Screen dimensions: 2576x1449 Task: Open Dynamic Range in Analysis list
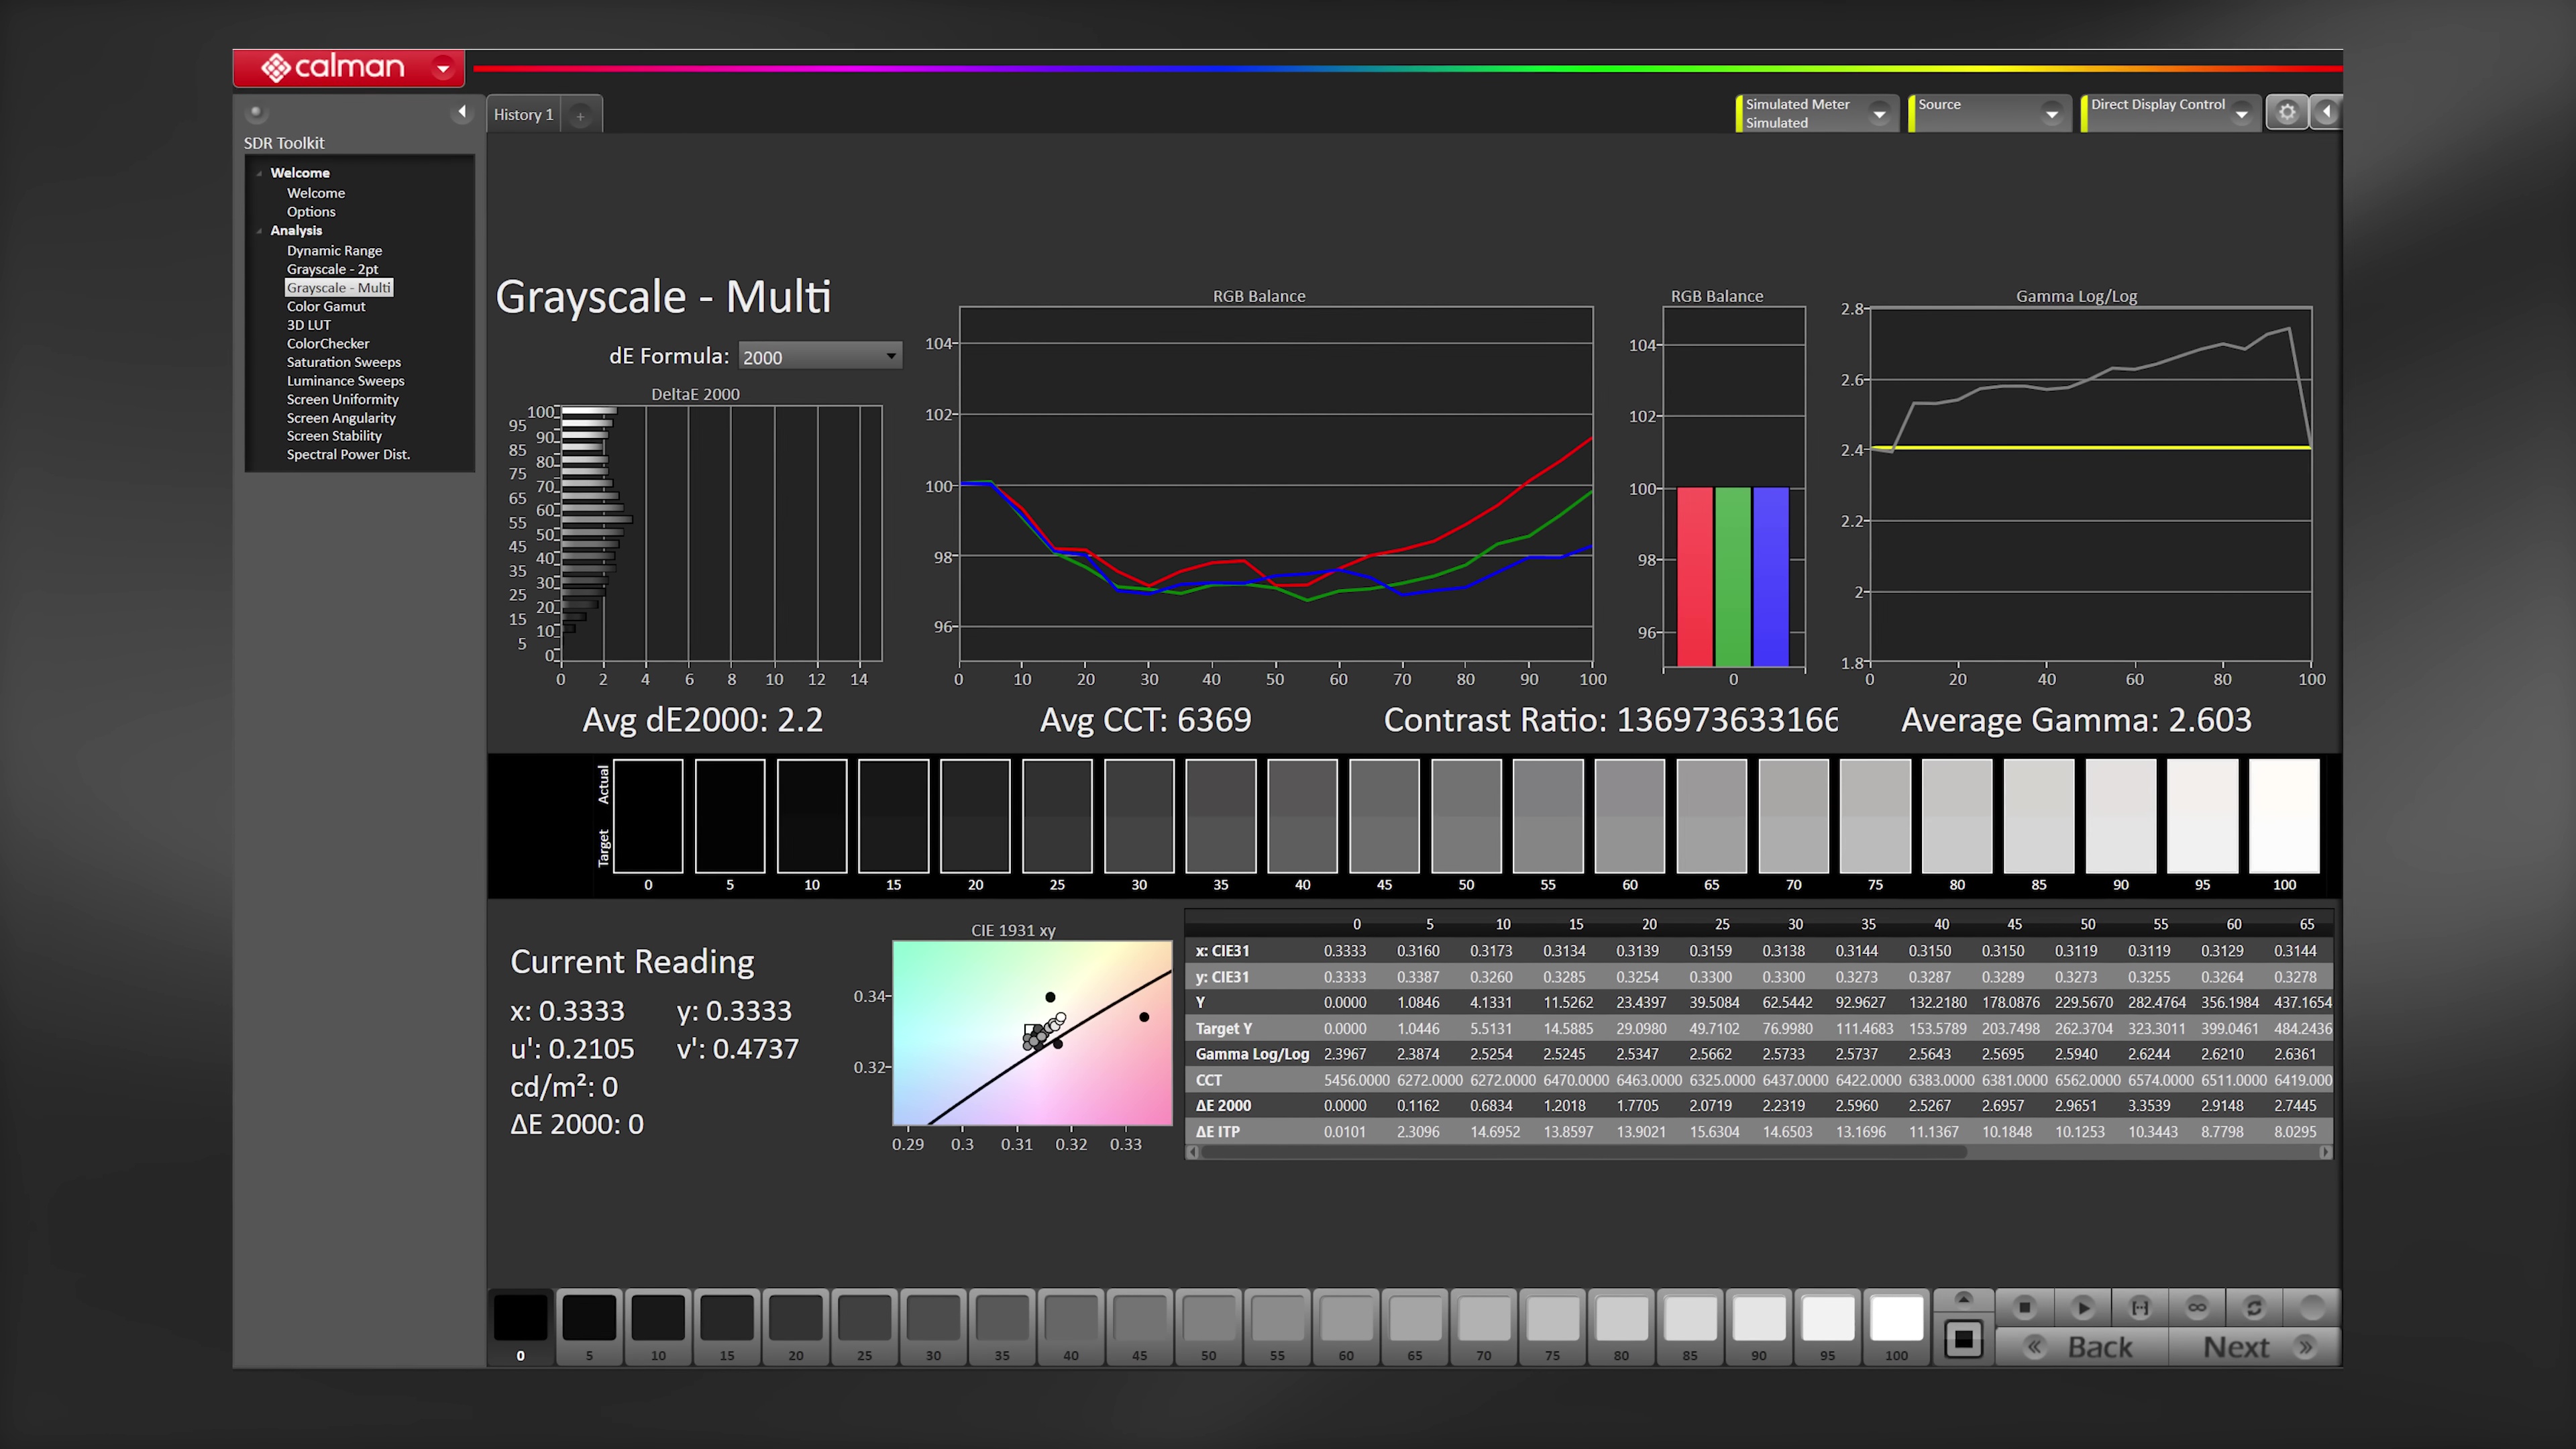coord(334,250)
